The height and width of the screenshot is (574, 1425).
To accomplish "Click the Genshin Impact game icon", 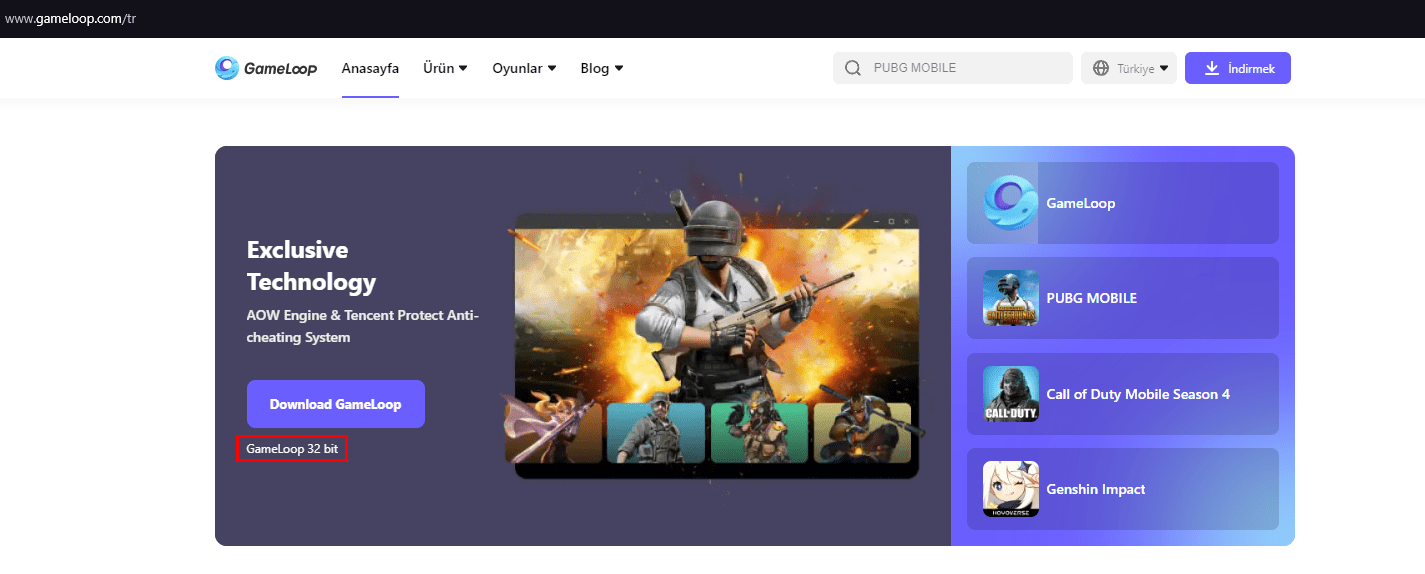I will 1011,489.
